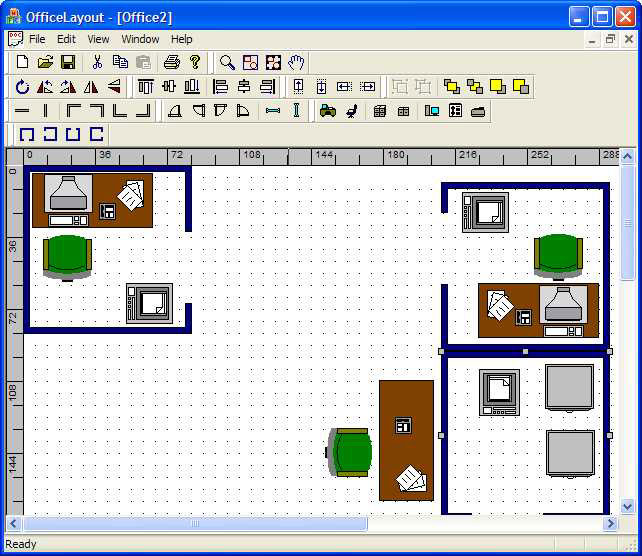Insert the vertical window piece
The image size is (642, 556).
click(x=296, y=111)
